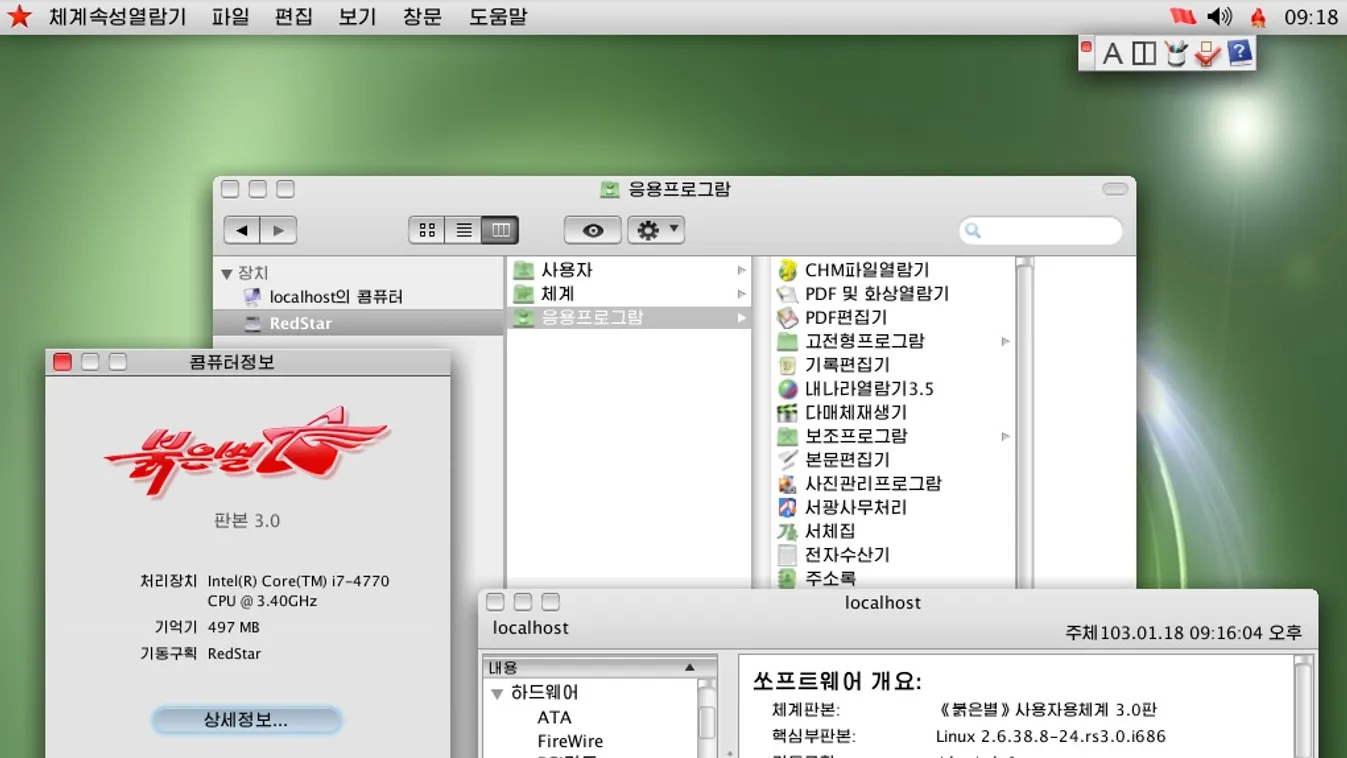Switch to icon view in file manager
This screenshot has height=758, width=1347.
point(427,230)
